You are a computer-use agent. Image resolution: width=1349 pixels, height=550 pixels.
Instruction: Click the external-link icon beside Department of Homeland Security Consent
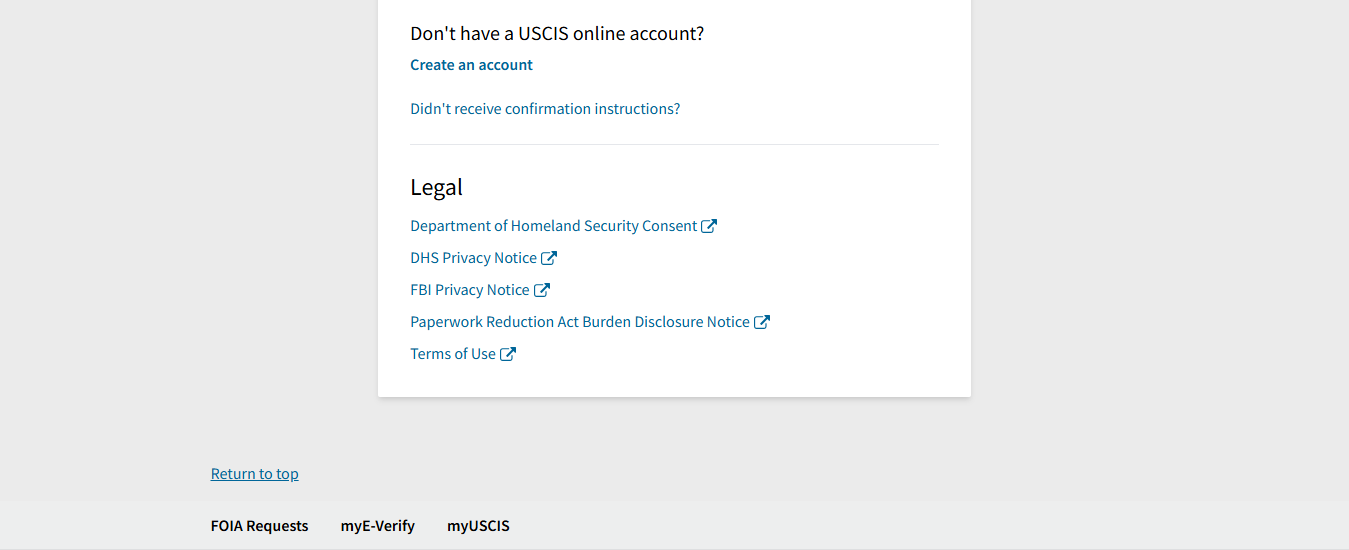(709, 226)
